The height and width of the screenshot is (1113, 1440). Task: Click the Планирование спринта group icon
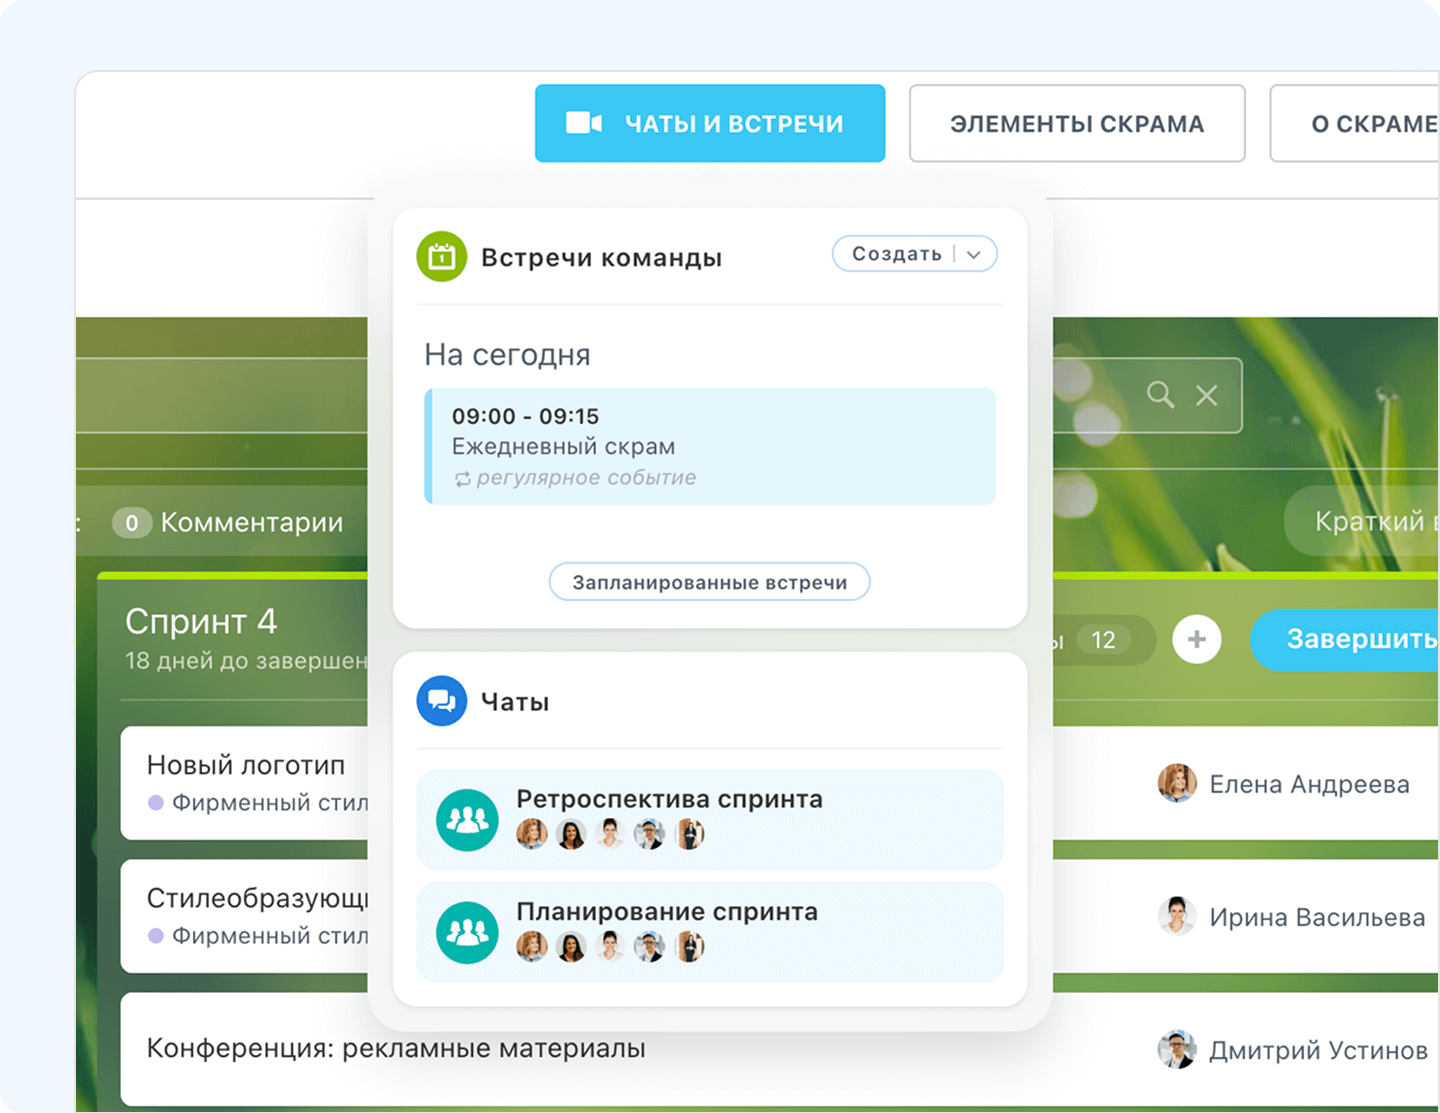[x=467, y=933]
